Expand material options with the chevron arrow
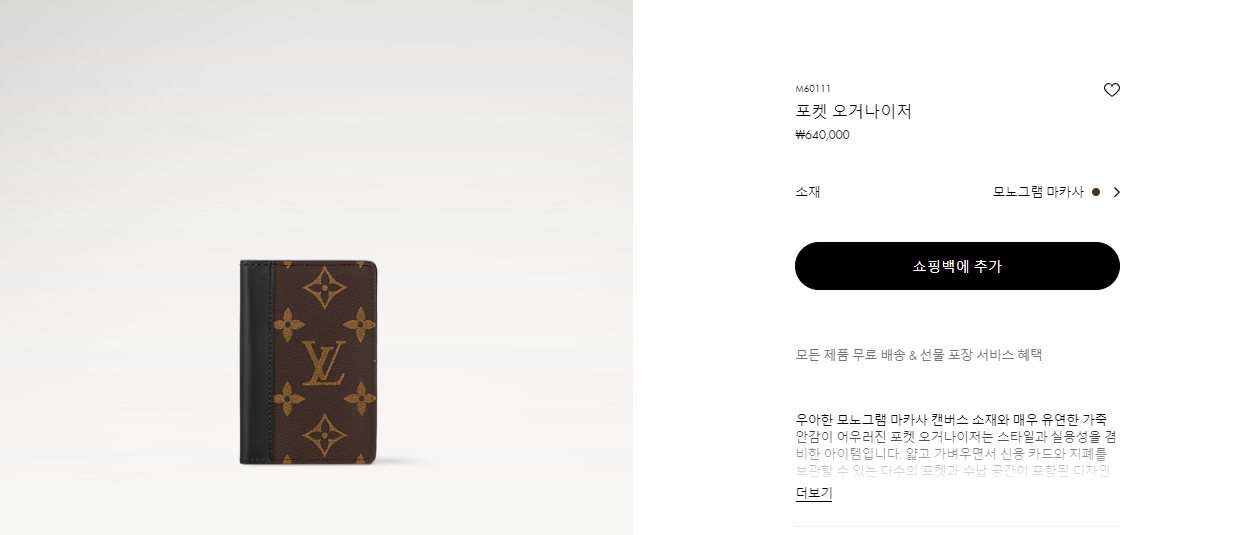Image resolution: width=1243 pixels, height=535 pixels. pos(1116,192)
